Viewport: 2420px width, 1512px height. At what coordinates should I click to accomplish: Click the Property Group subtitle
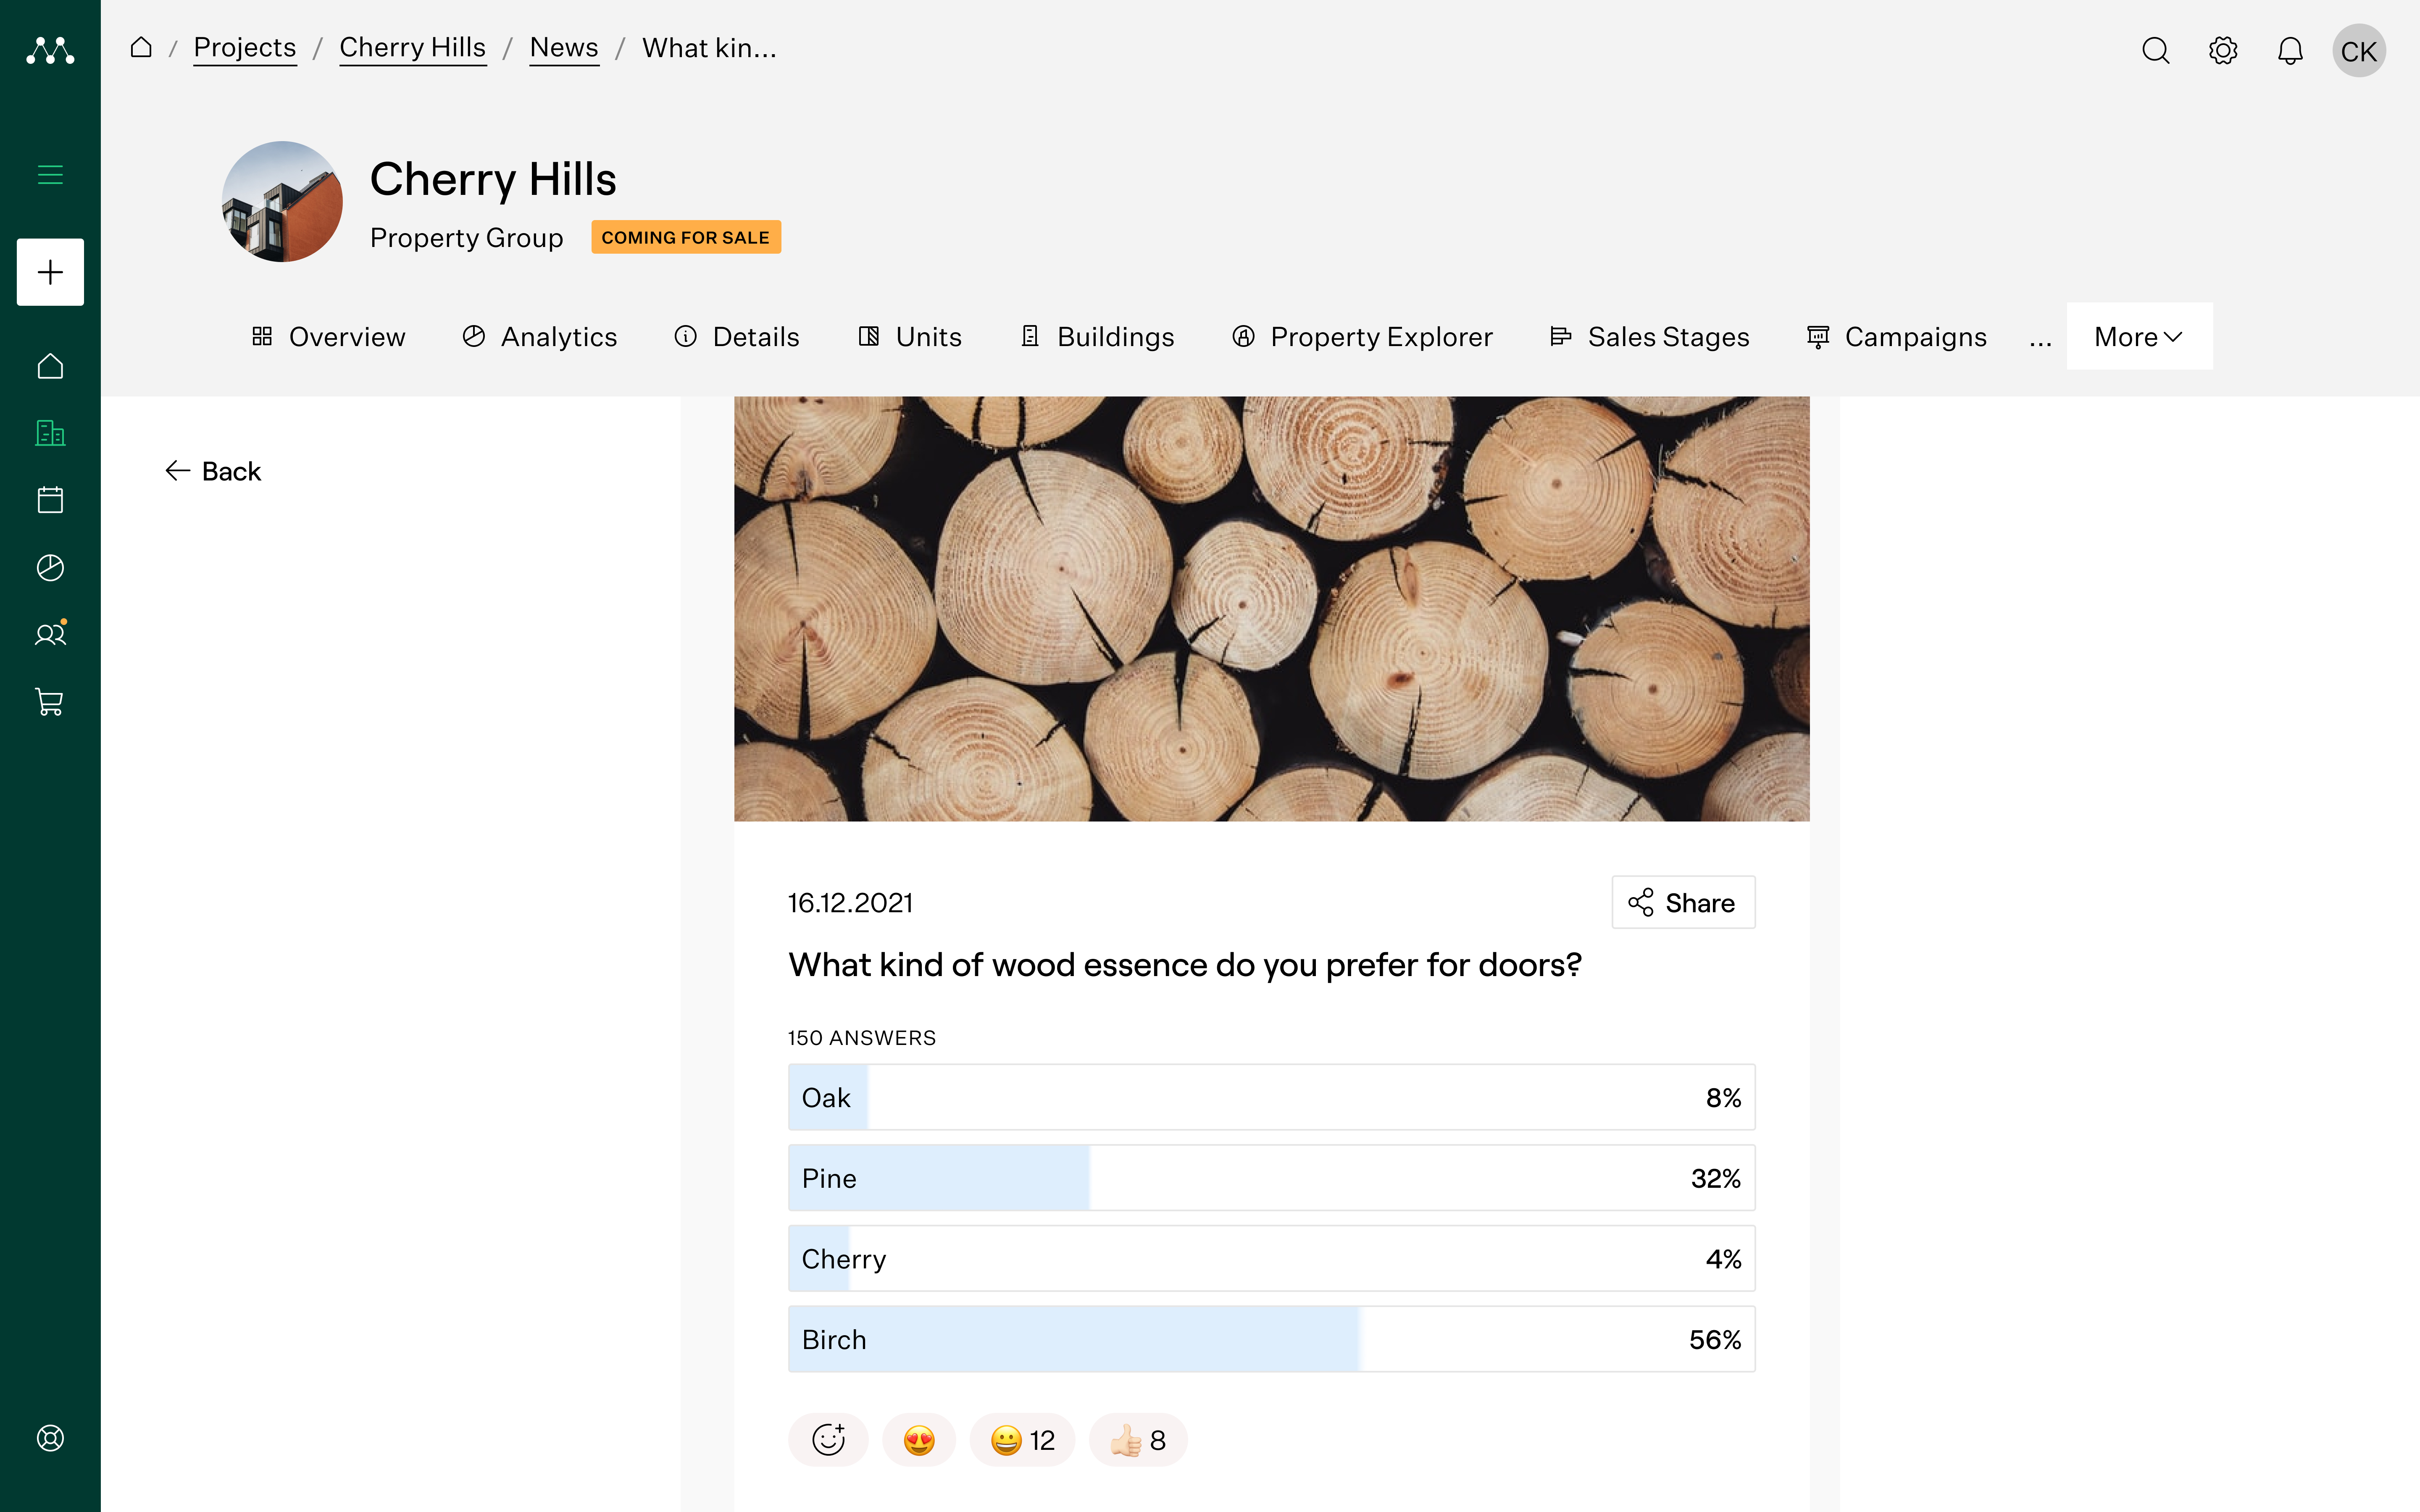point(467,238)
